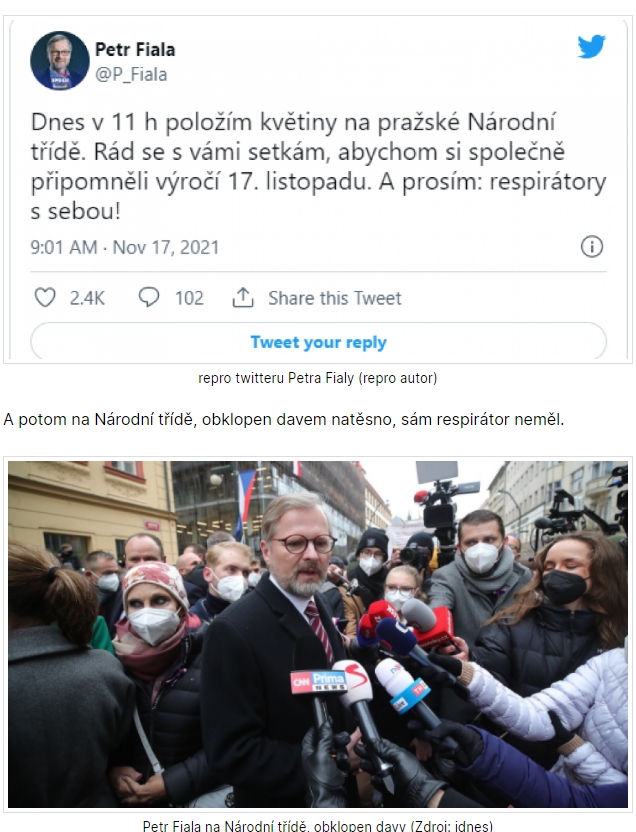Open the photo of crowd with microphones
Viewport: 636px width, 832px height.
pos(318,634)
